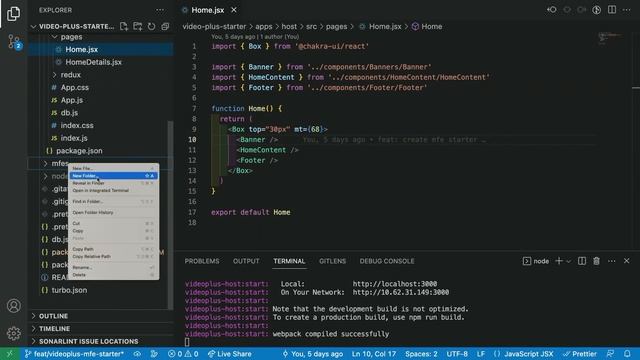Open the Source Control view with badge
Screen dimensions: 640x360
(x=14, y=42)
